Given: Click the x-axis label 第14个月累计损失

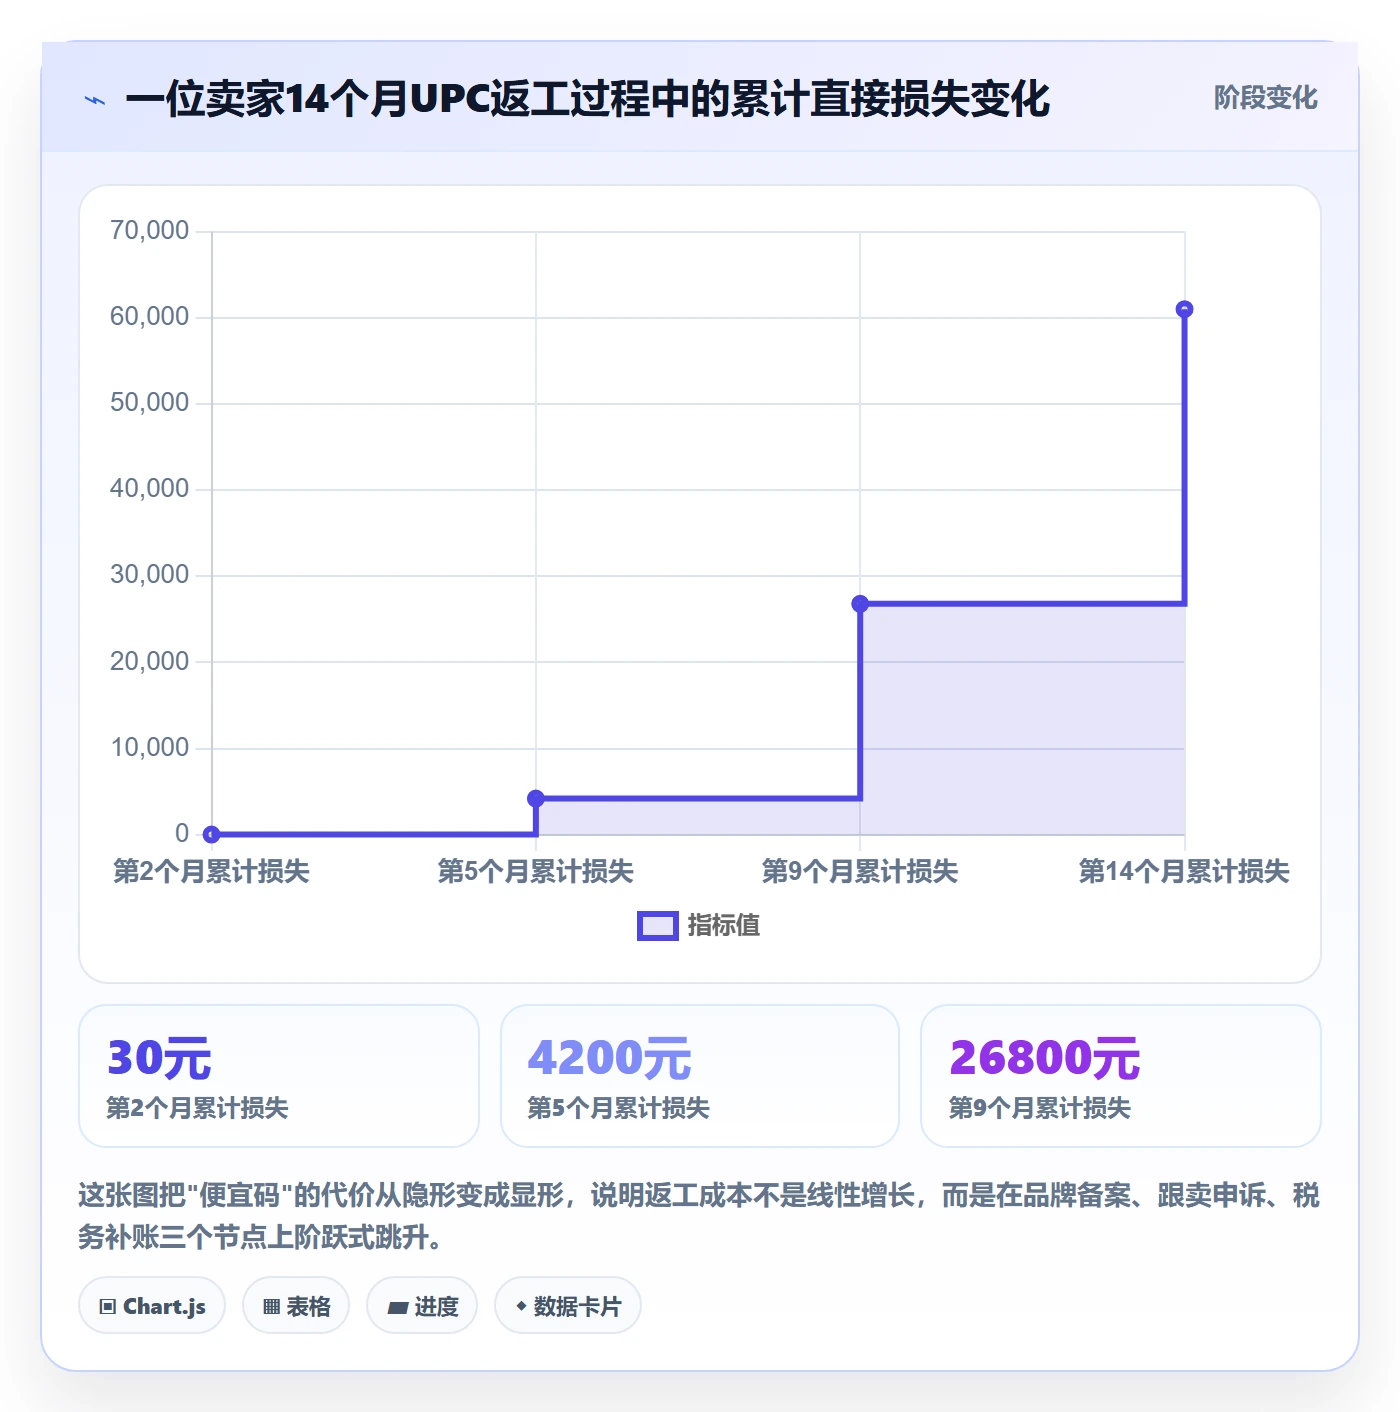Looking at the screenshot, I should [1184, 871].
